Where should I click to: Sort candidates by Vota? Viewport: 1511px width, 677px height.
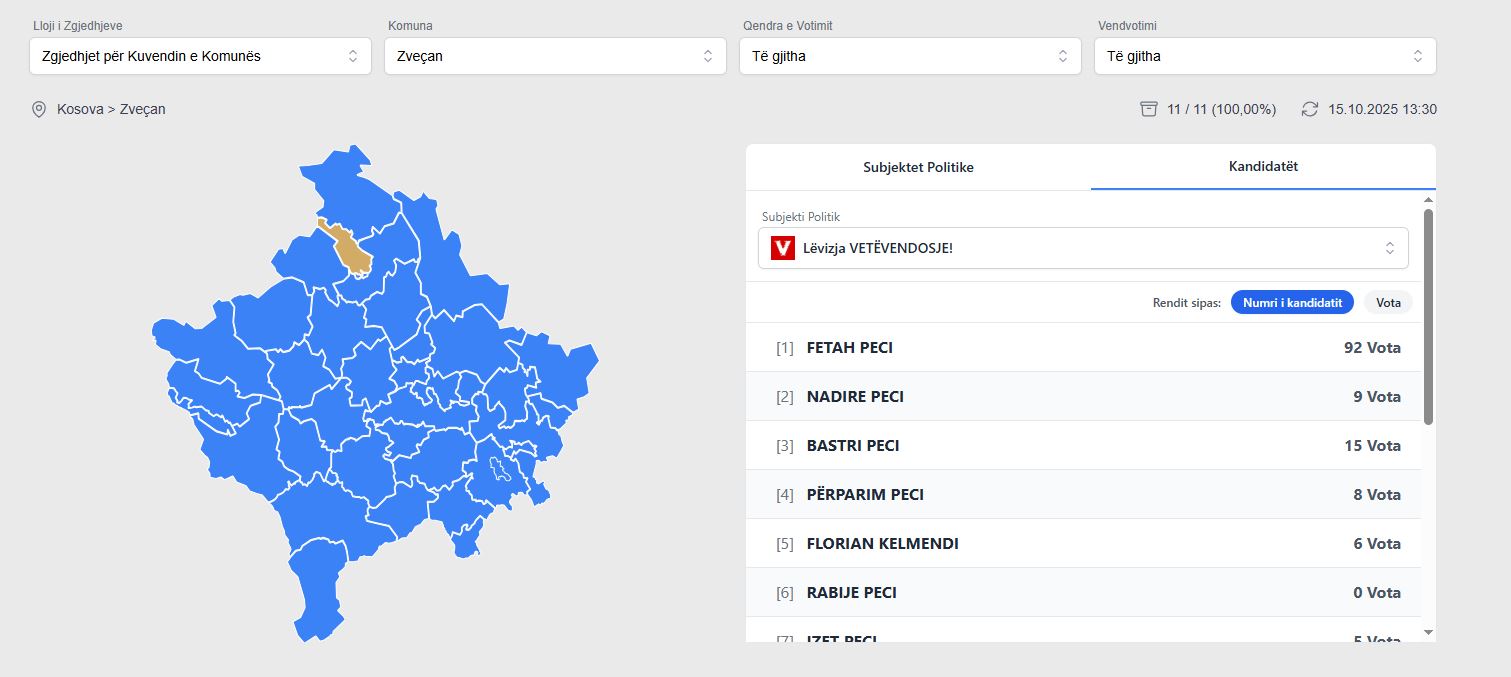(1388, 302)
